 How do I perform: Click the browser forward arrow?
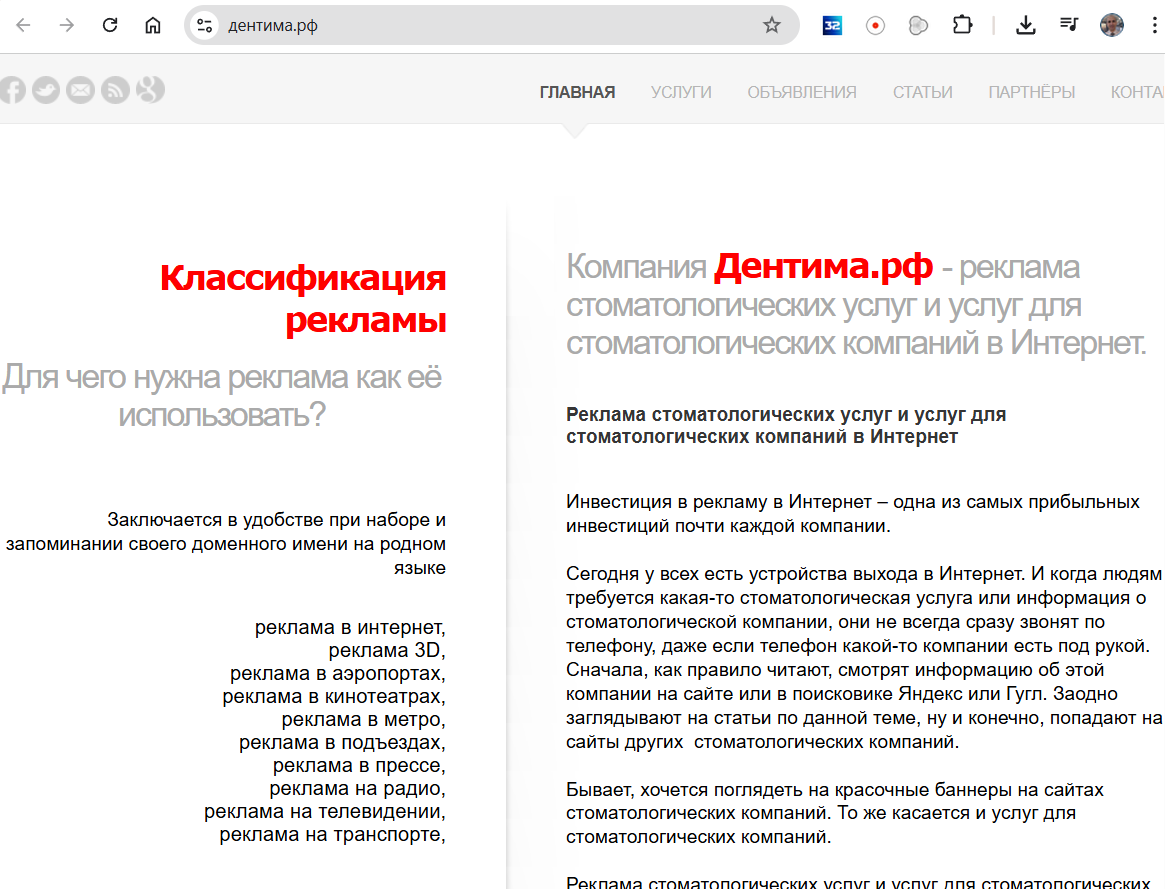(67, 25)
